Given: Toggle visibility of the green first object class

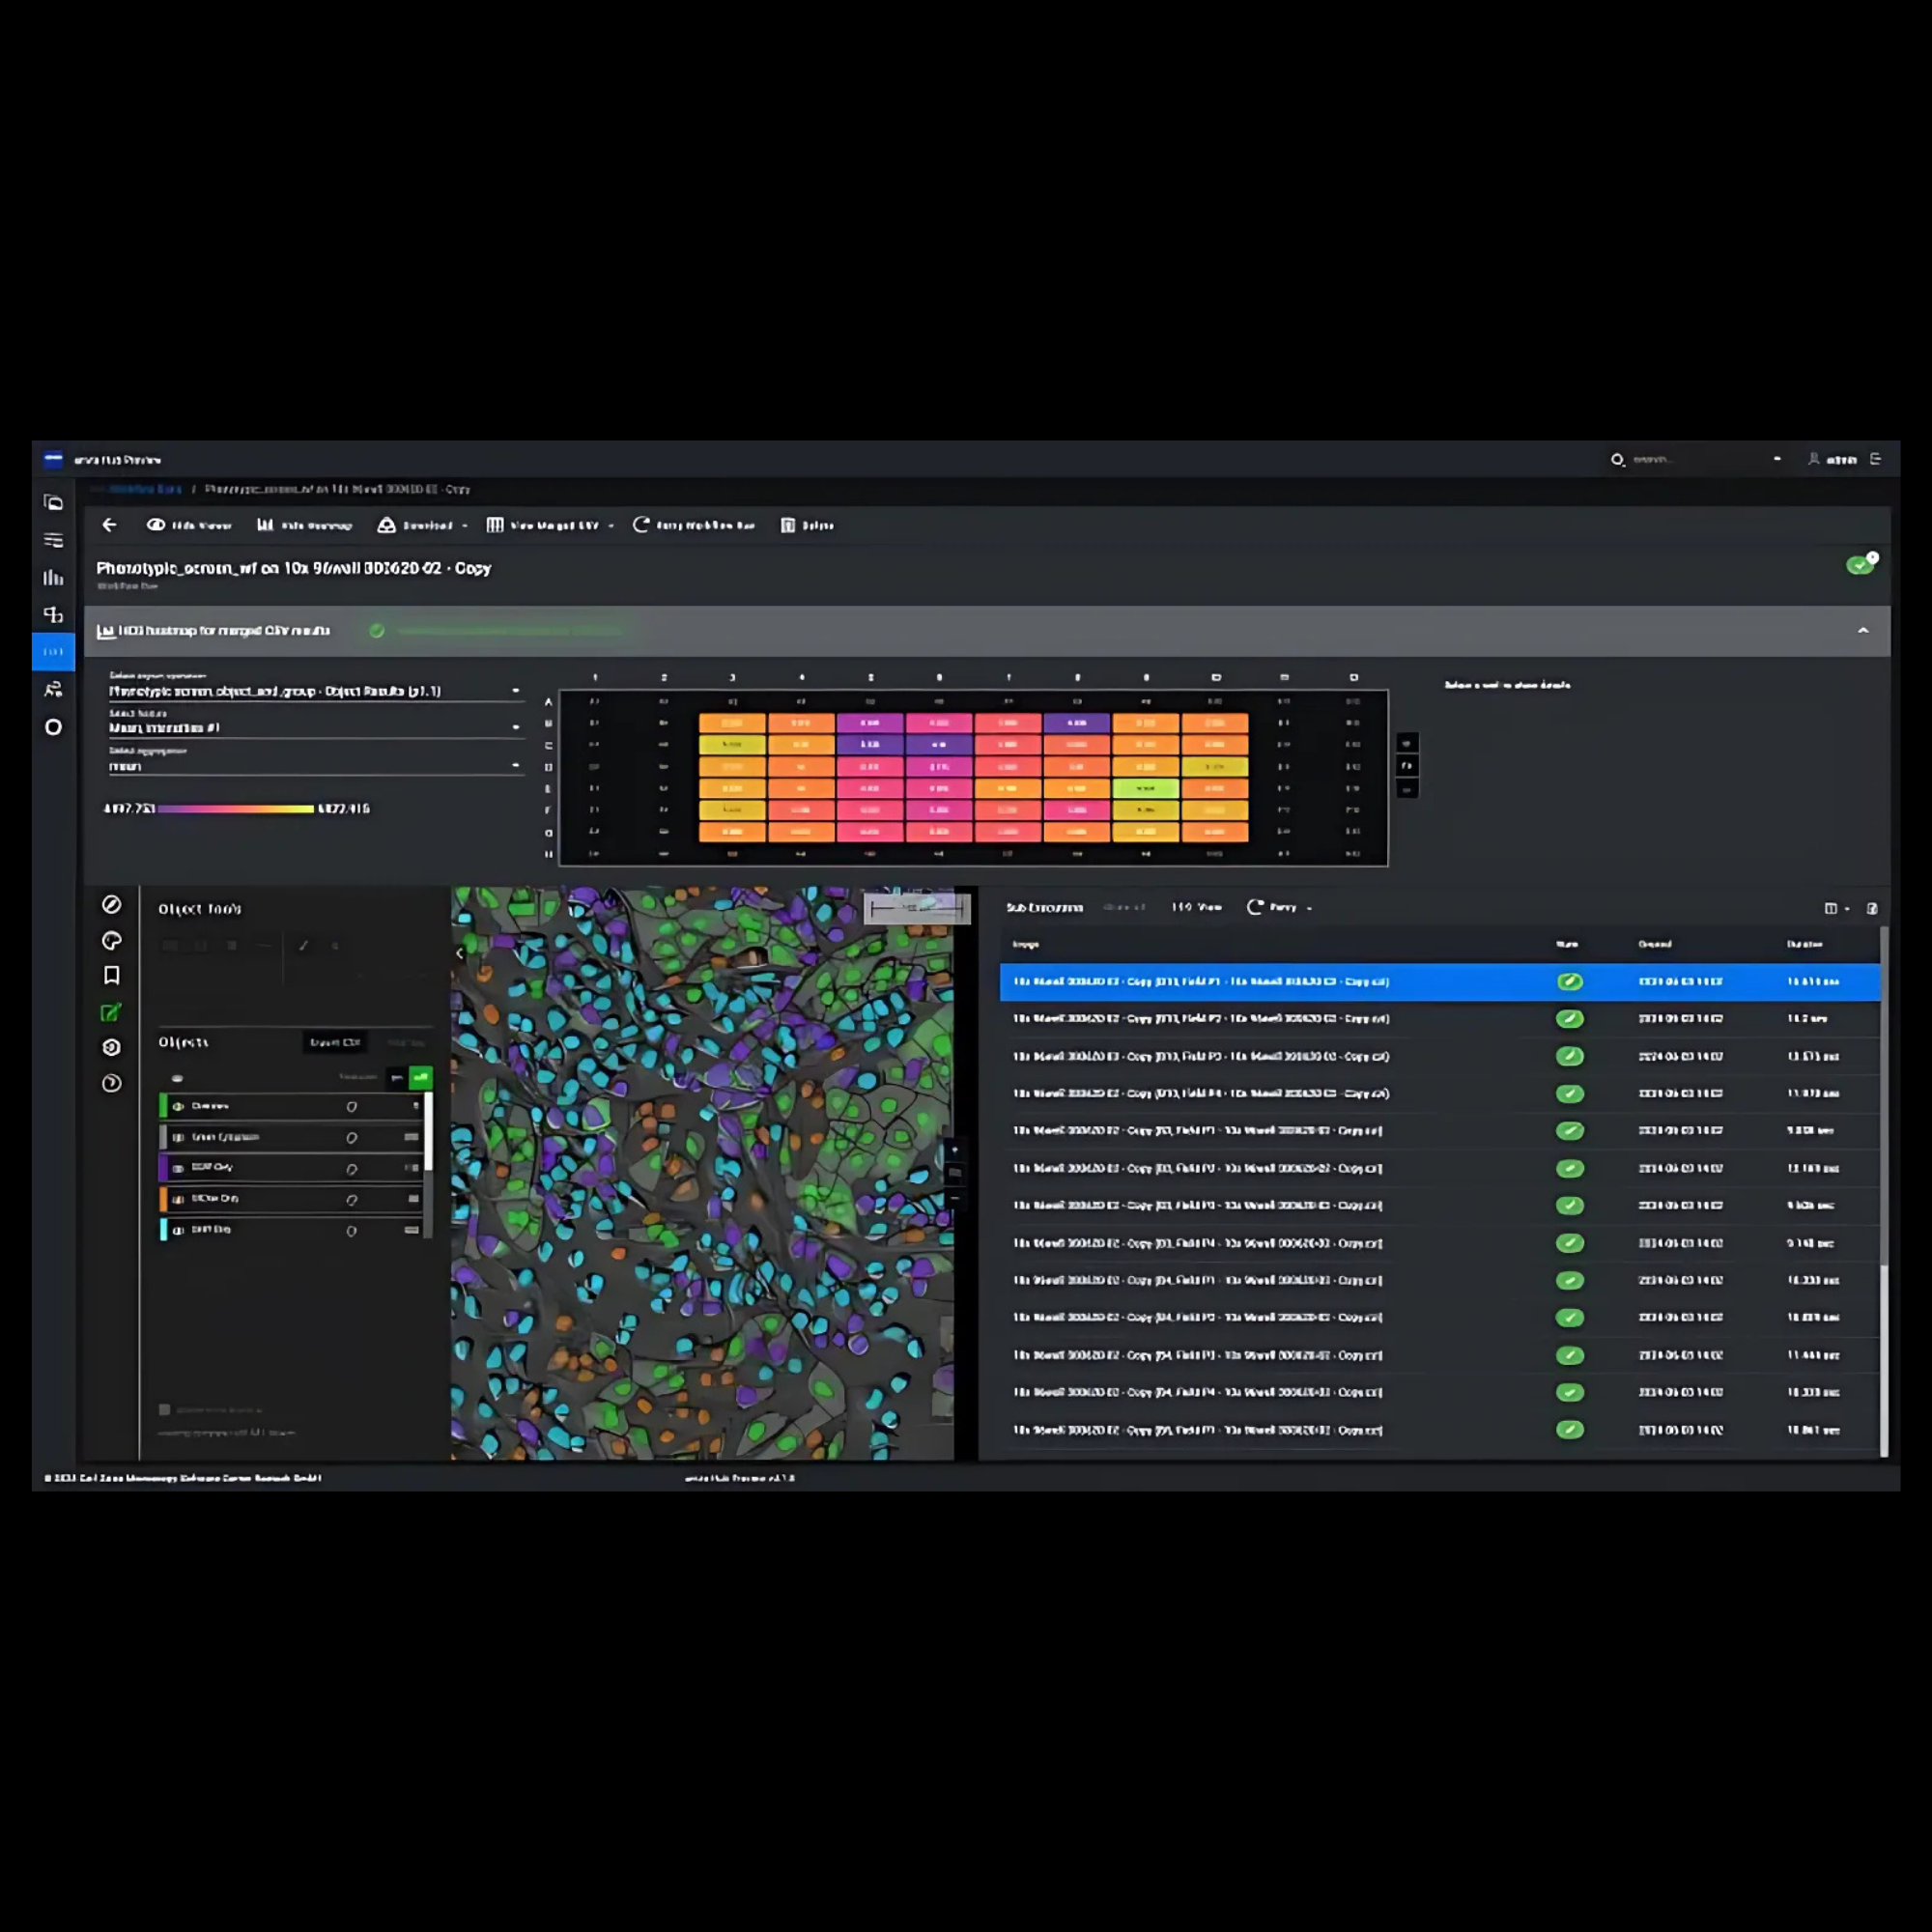Looking at the screenshot, I should 178,1106.
